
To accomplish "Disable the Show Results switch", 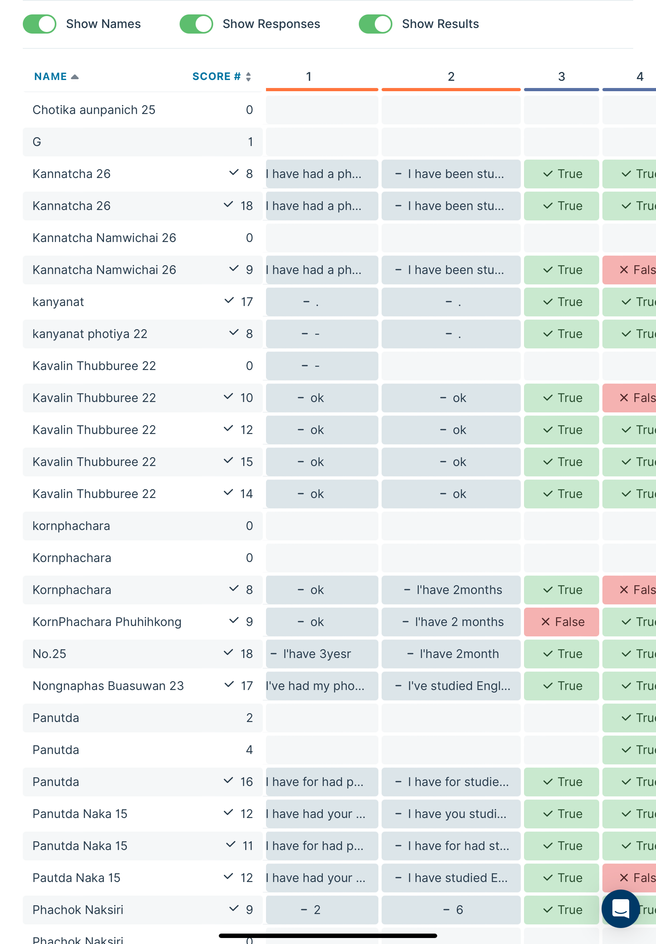I will point(375,24).
